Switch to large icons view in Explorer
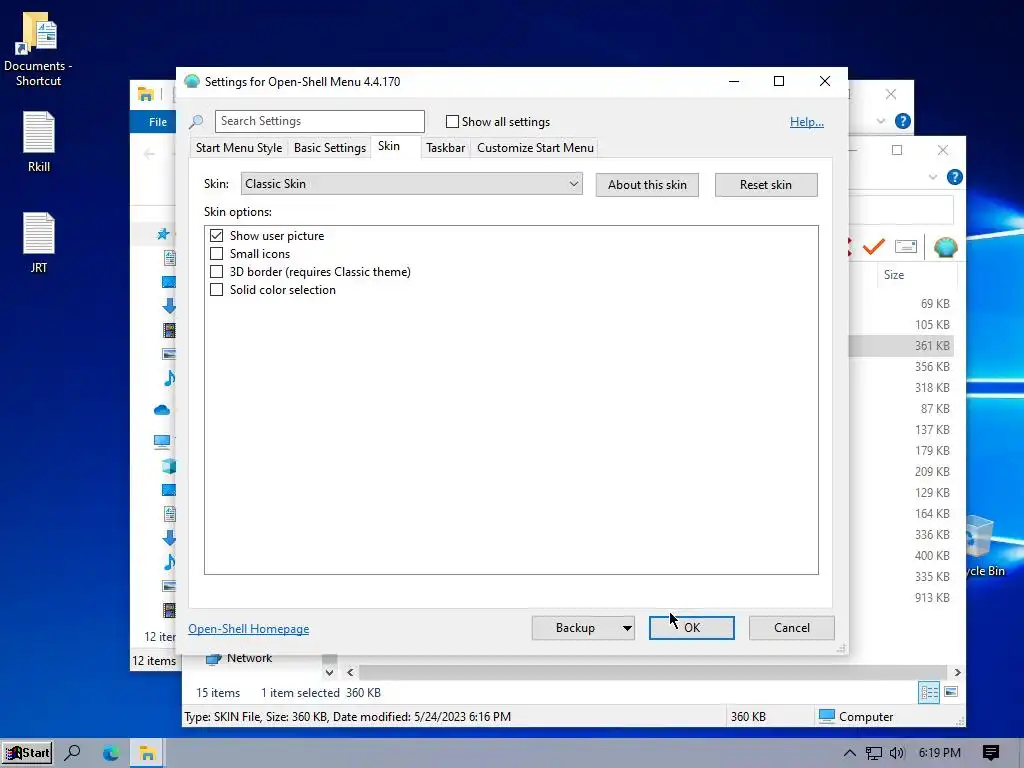This screenshot has width=1024, height=768. click(x=951, y=692)
